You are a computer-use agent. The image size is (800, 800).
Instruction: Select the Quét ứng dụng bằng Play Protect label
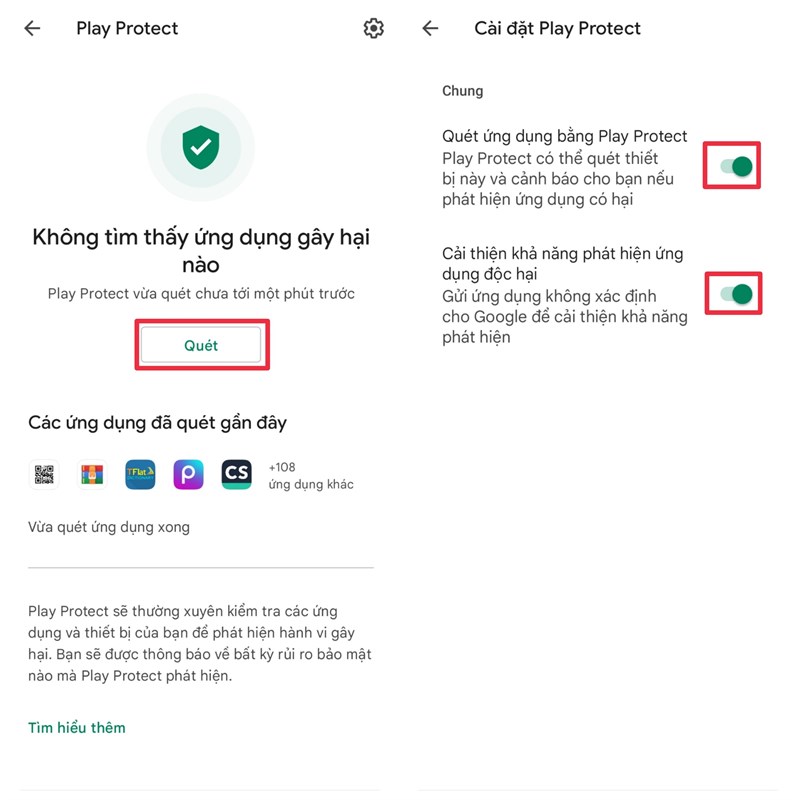coord(564,136)
